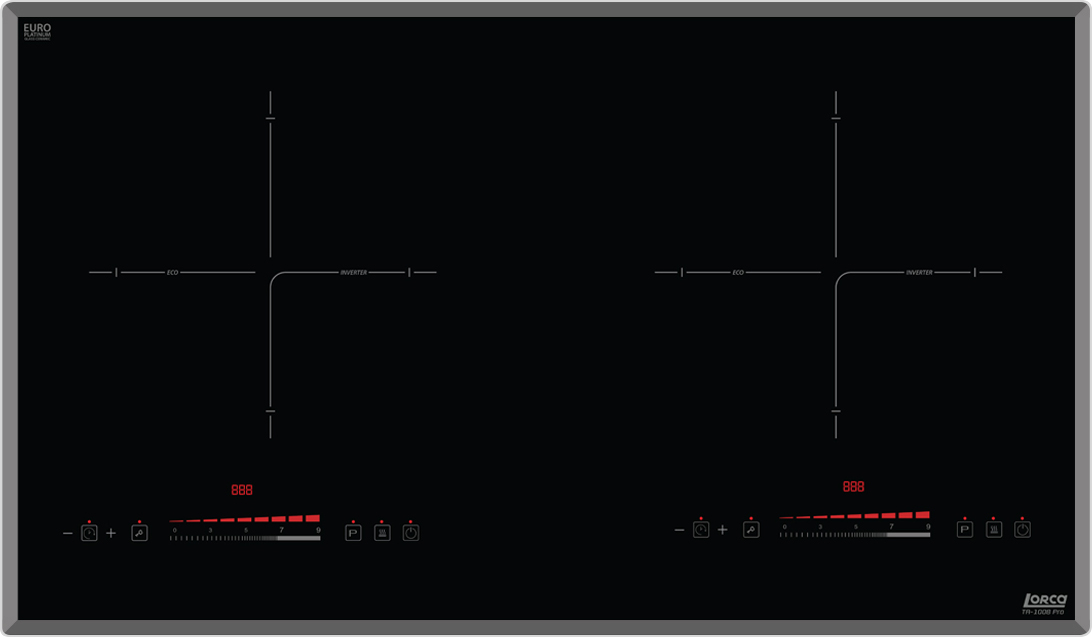Tap the right zone timer icon

coord(701,530)
